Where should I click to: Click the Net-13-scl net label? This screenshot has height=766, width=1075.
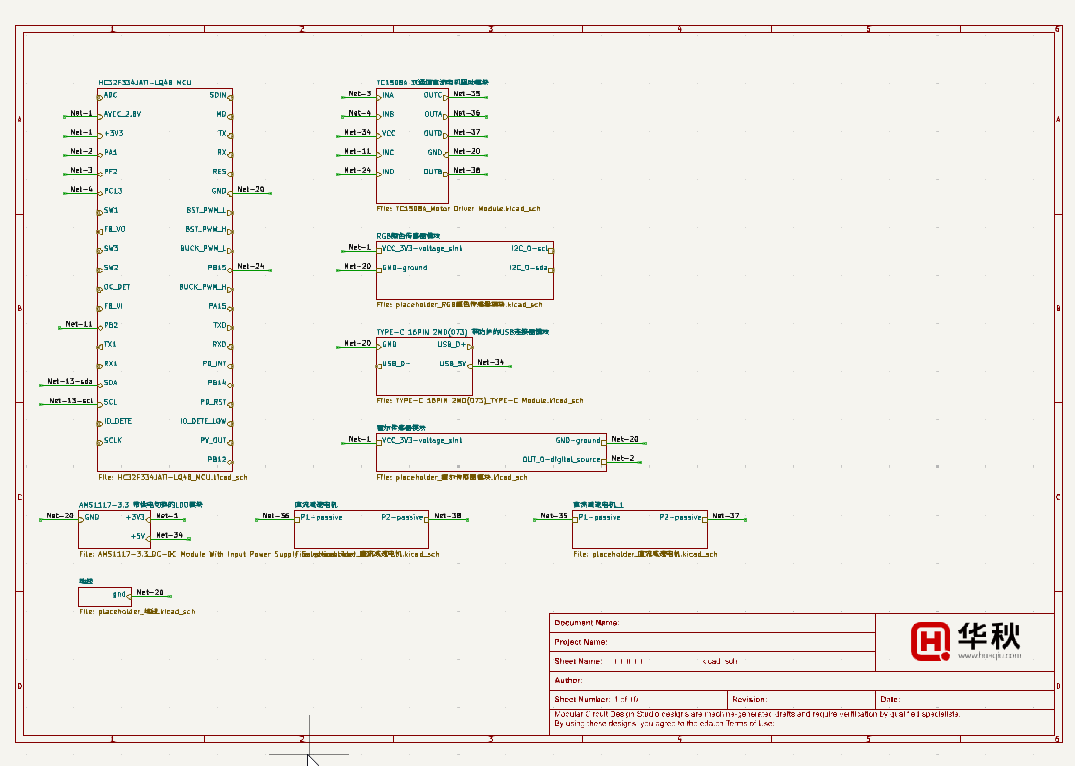coord(71,400)
